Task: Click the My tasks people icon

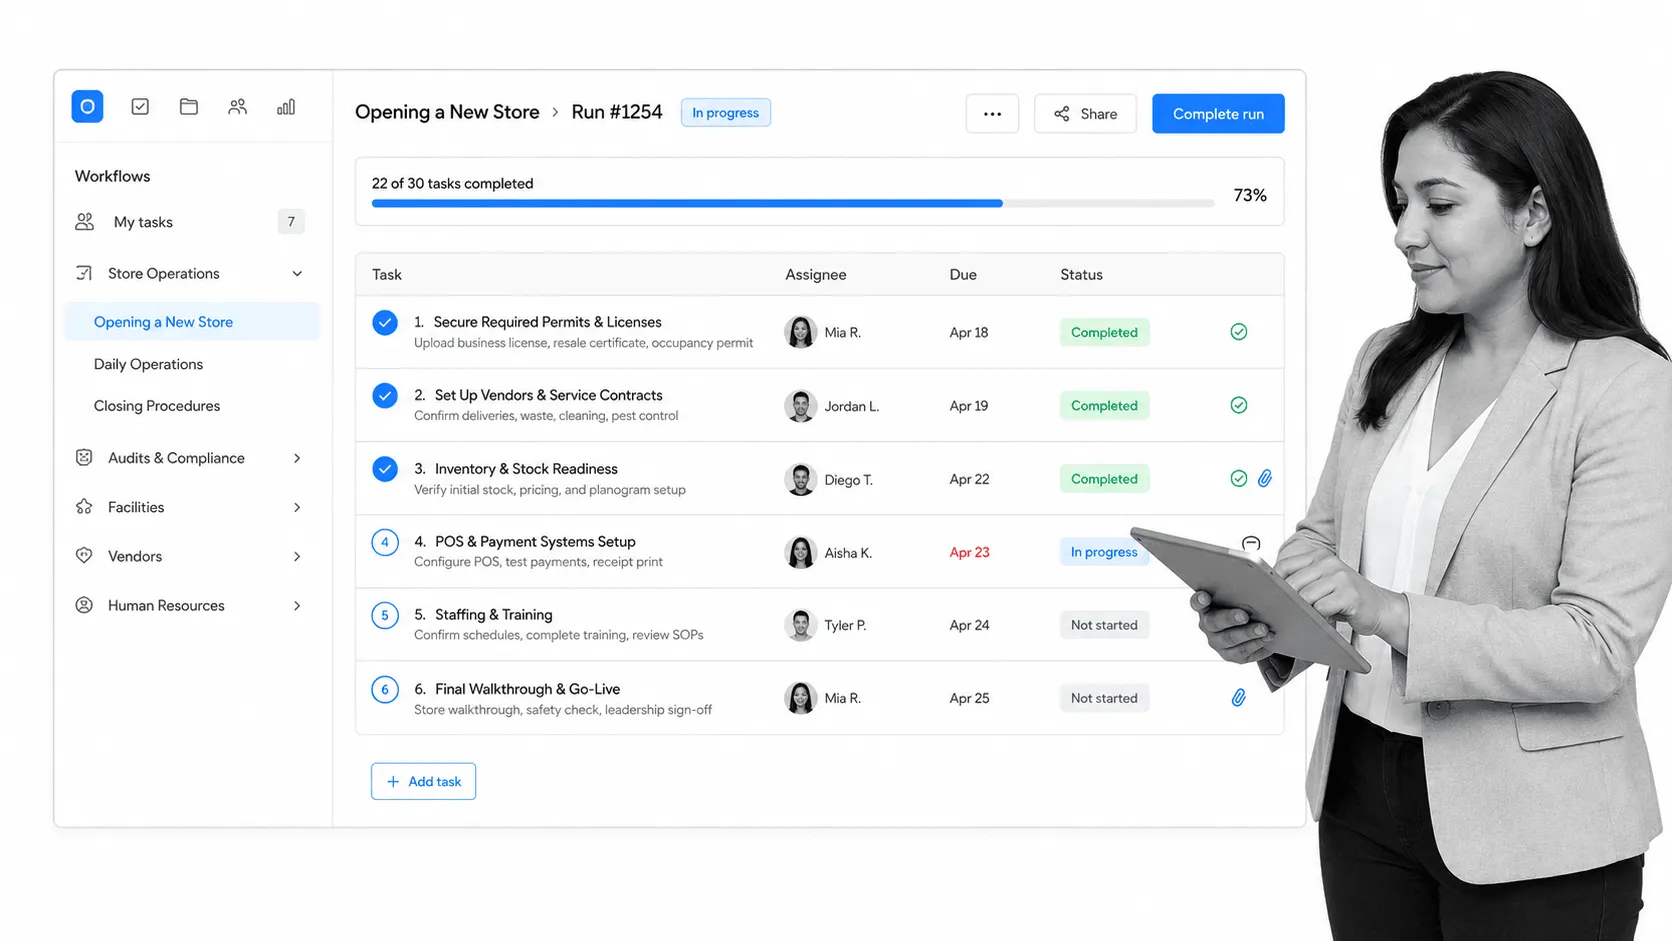Action: coord(85,222)
